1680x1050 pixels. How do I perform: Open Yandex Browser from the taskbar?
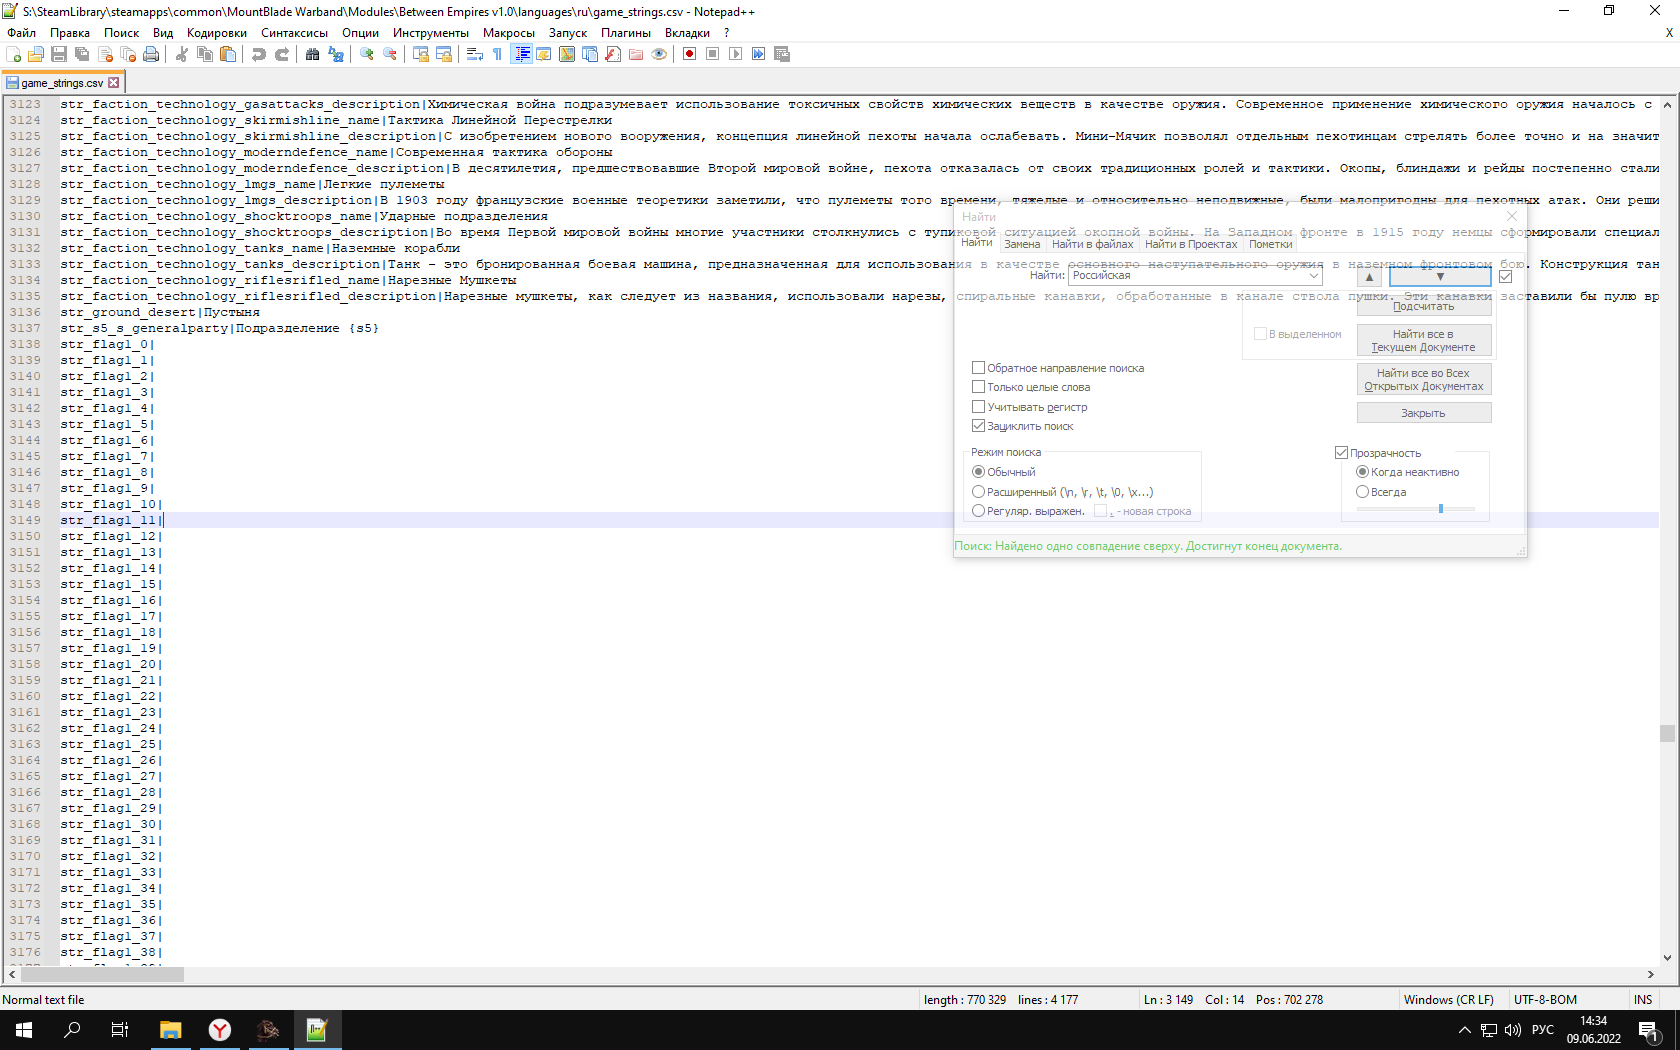[219, 1030]
